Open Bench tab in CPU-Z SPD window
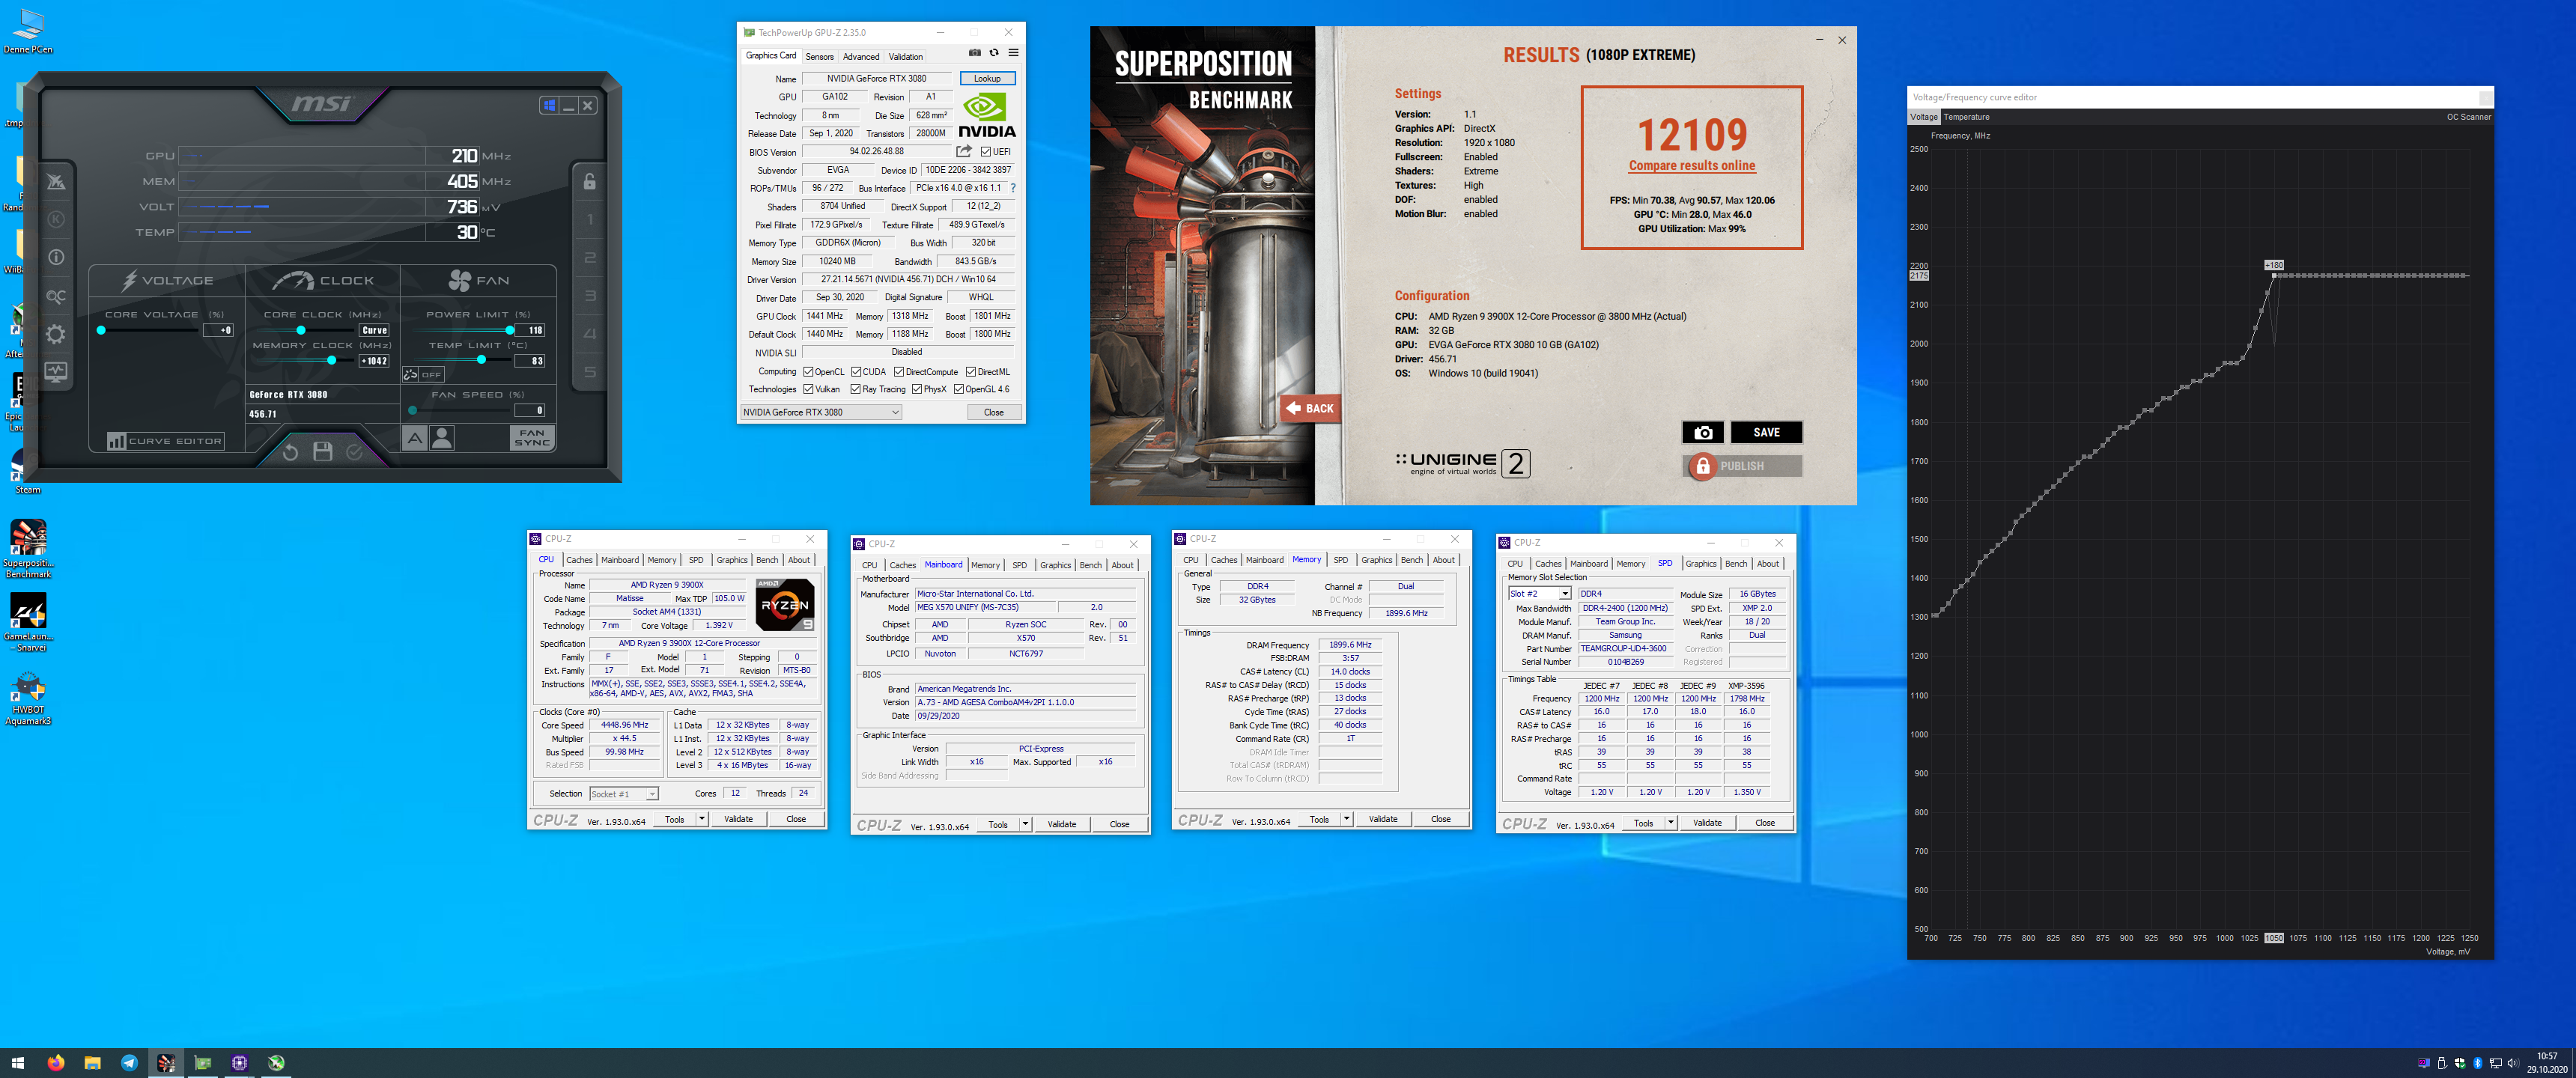 [1736, 564]
